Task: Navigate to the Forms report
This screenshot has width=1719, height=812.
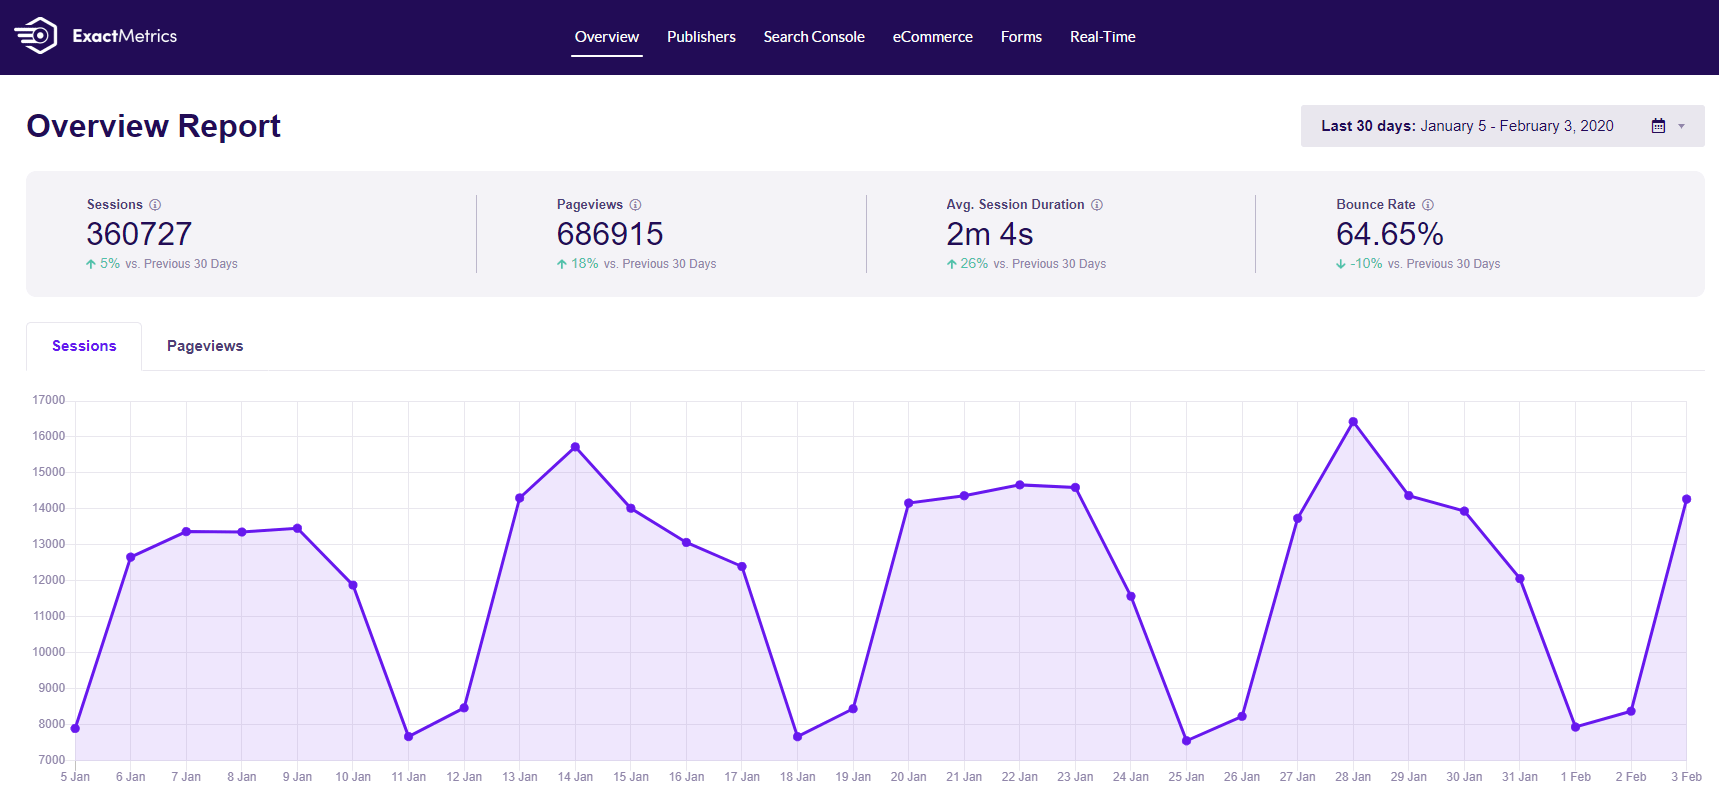Action: tap(1021, 37)
